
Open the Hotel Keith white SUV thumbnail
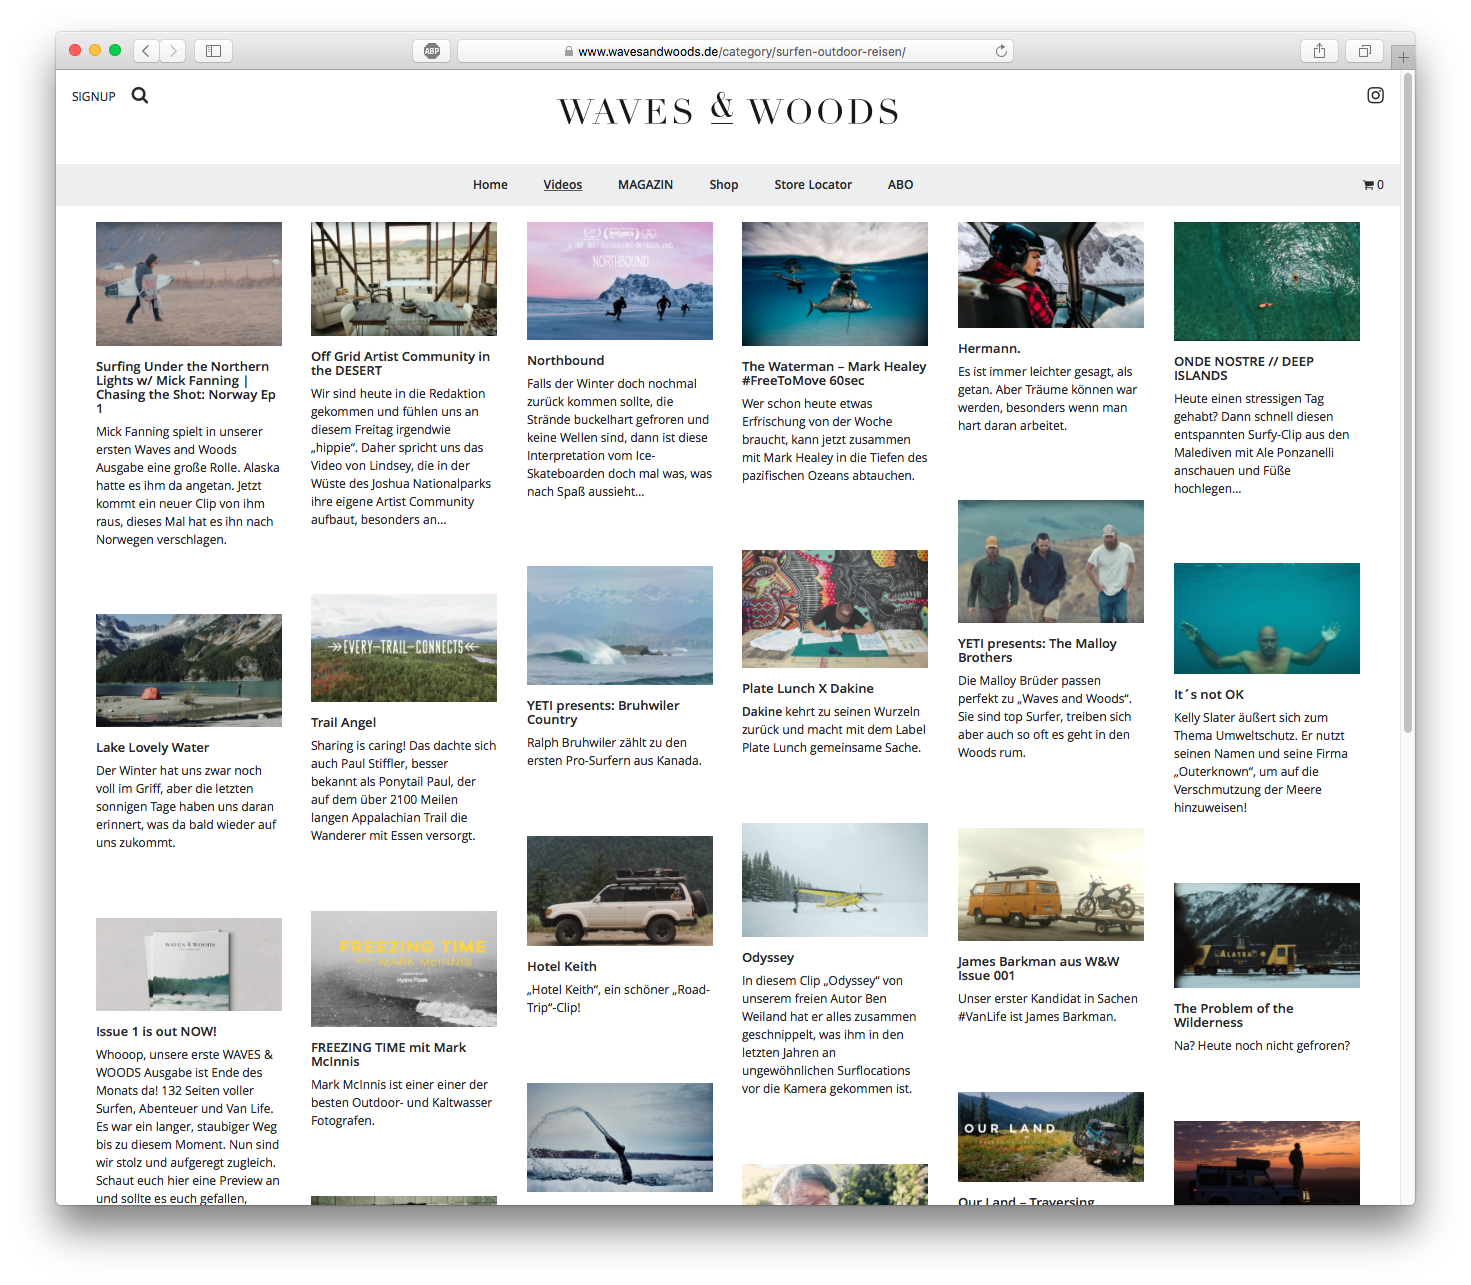(x=620, y=891)
